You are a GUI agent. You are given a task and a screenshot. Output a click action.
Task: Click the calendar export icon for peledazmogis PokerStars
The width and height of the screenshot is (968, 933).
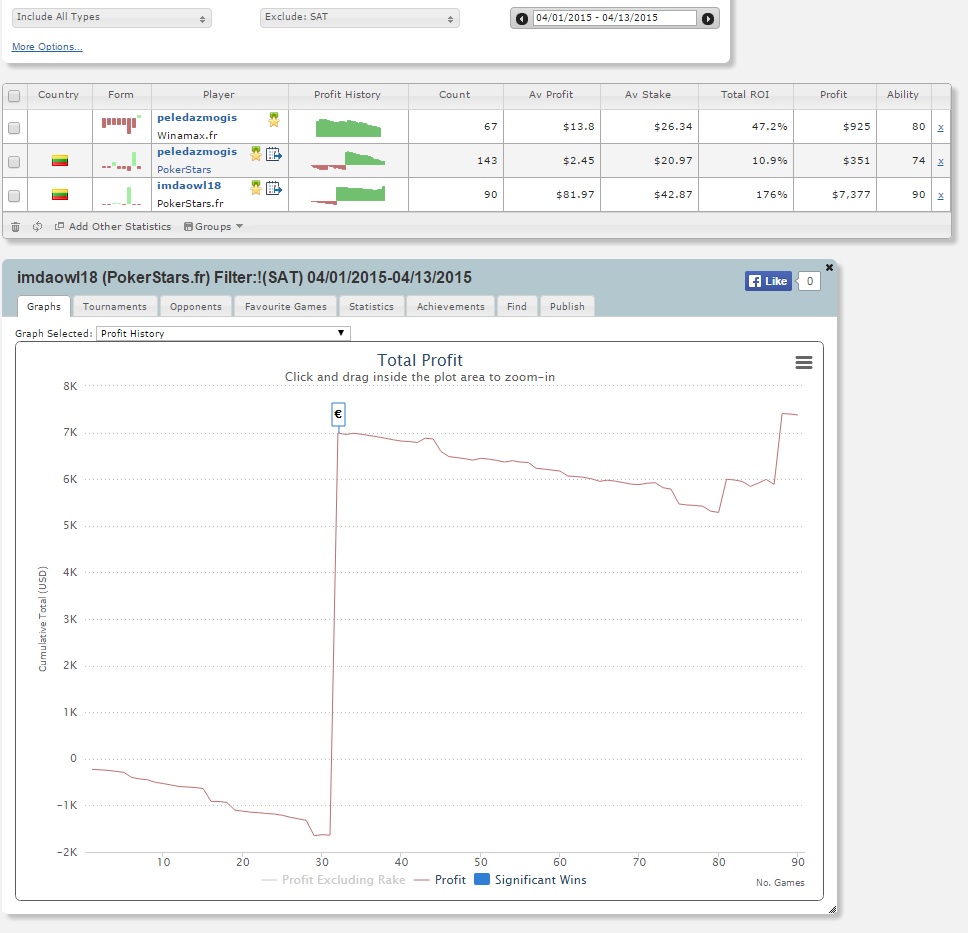(x=273, y=154)
